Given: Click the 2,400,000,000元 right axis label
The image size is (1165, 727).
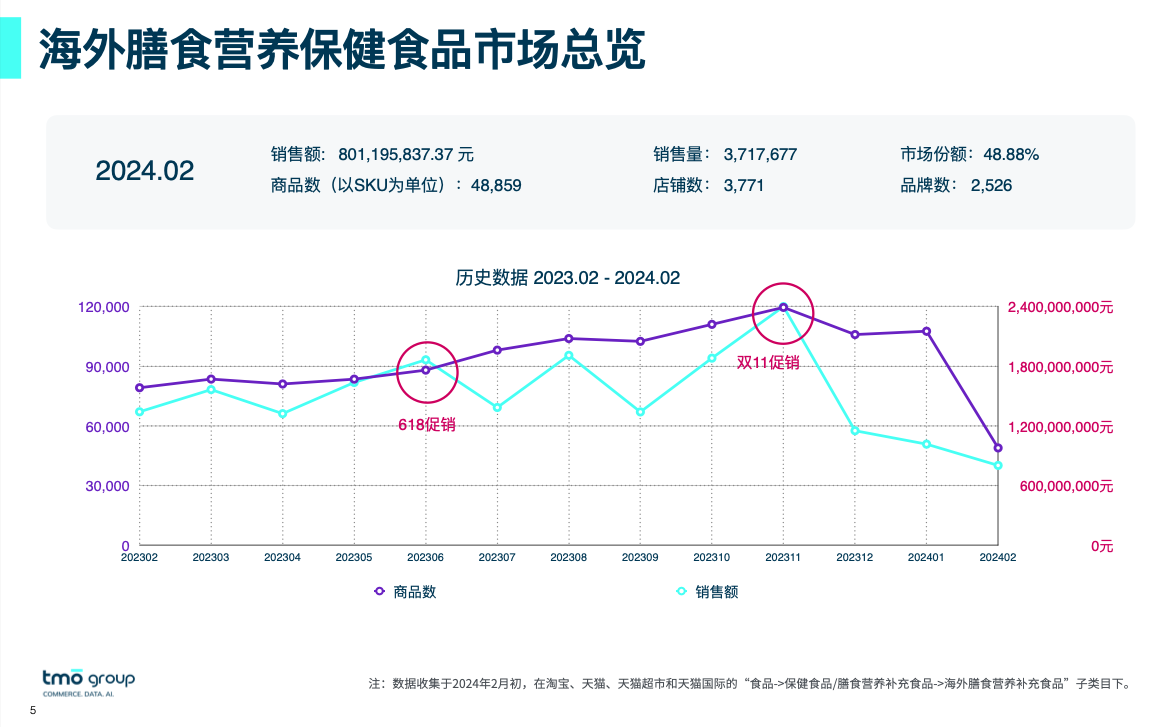Looking at the screenshot, I should click(x=1060, y=308).
